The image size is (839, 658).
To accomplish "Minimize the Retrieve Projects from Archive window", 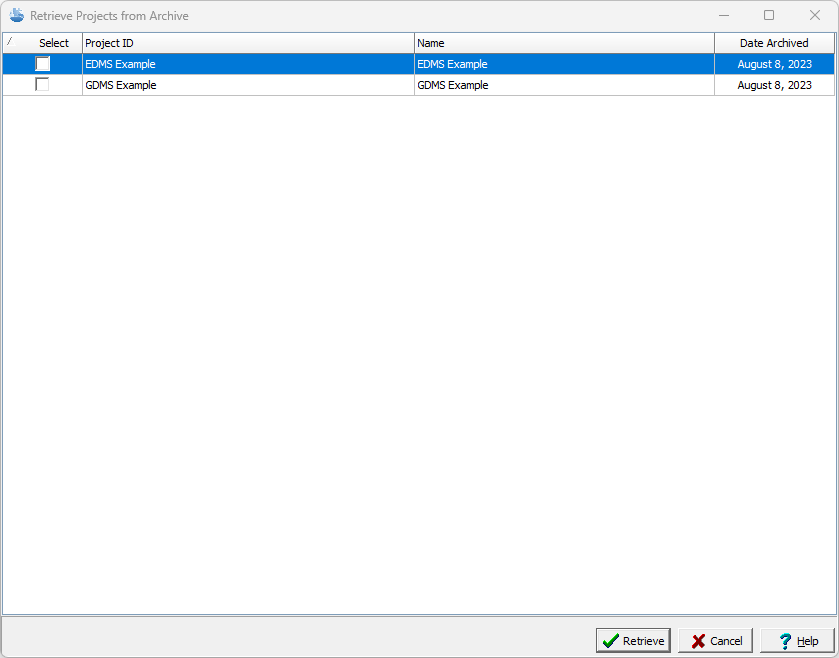I will 723,16.
